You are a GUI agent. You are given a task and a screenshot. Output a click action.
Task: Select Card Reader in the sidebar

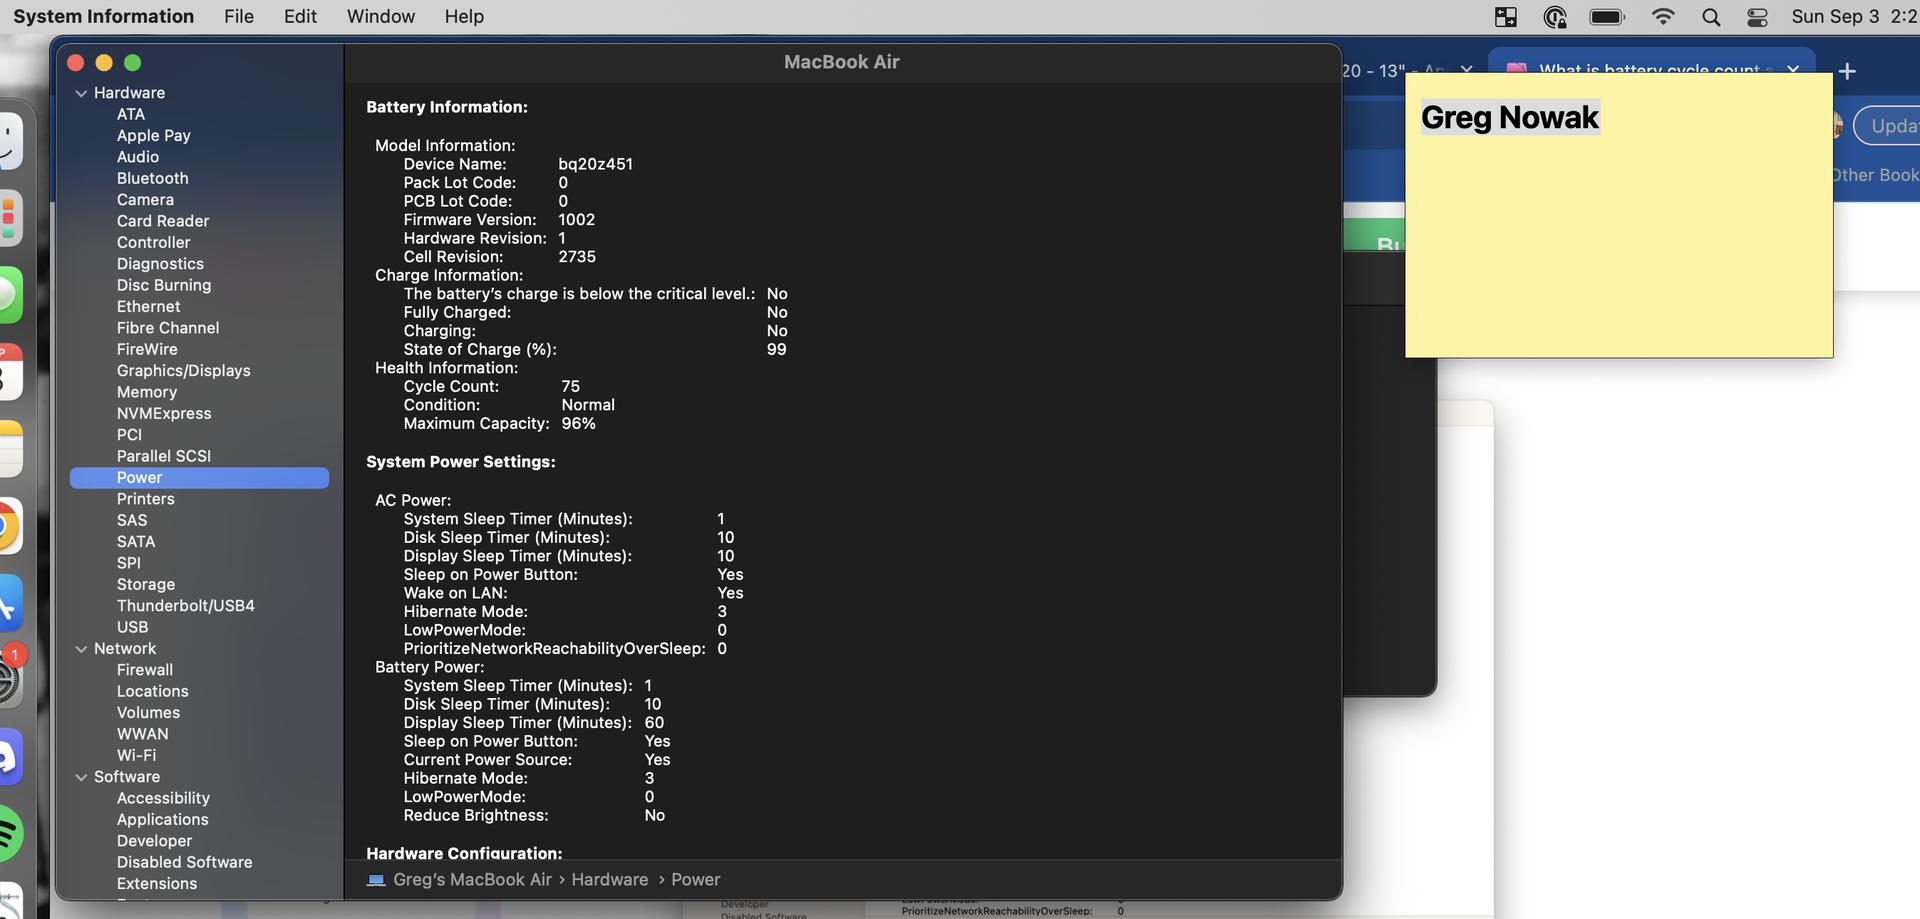163,221
